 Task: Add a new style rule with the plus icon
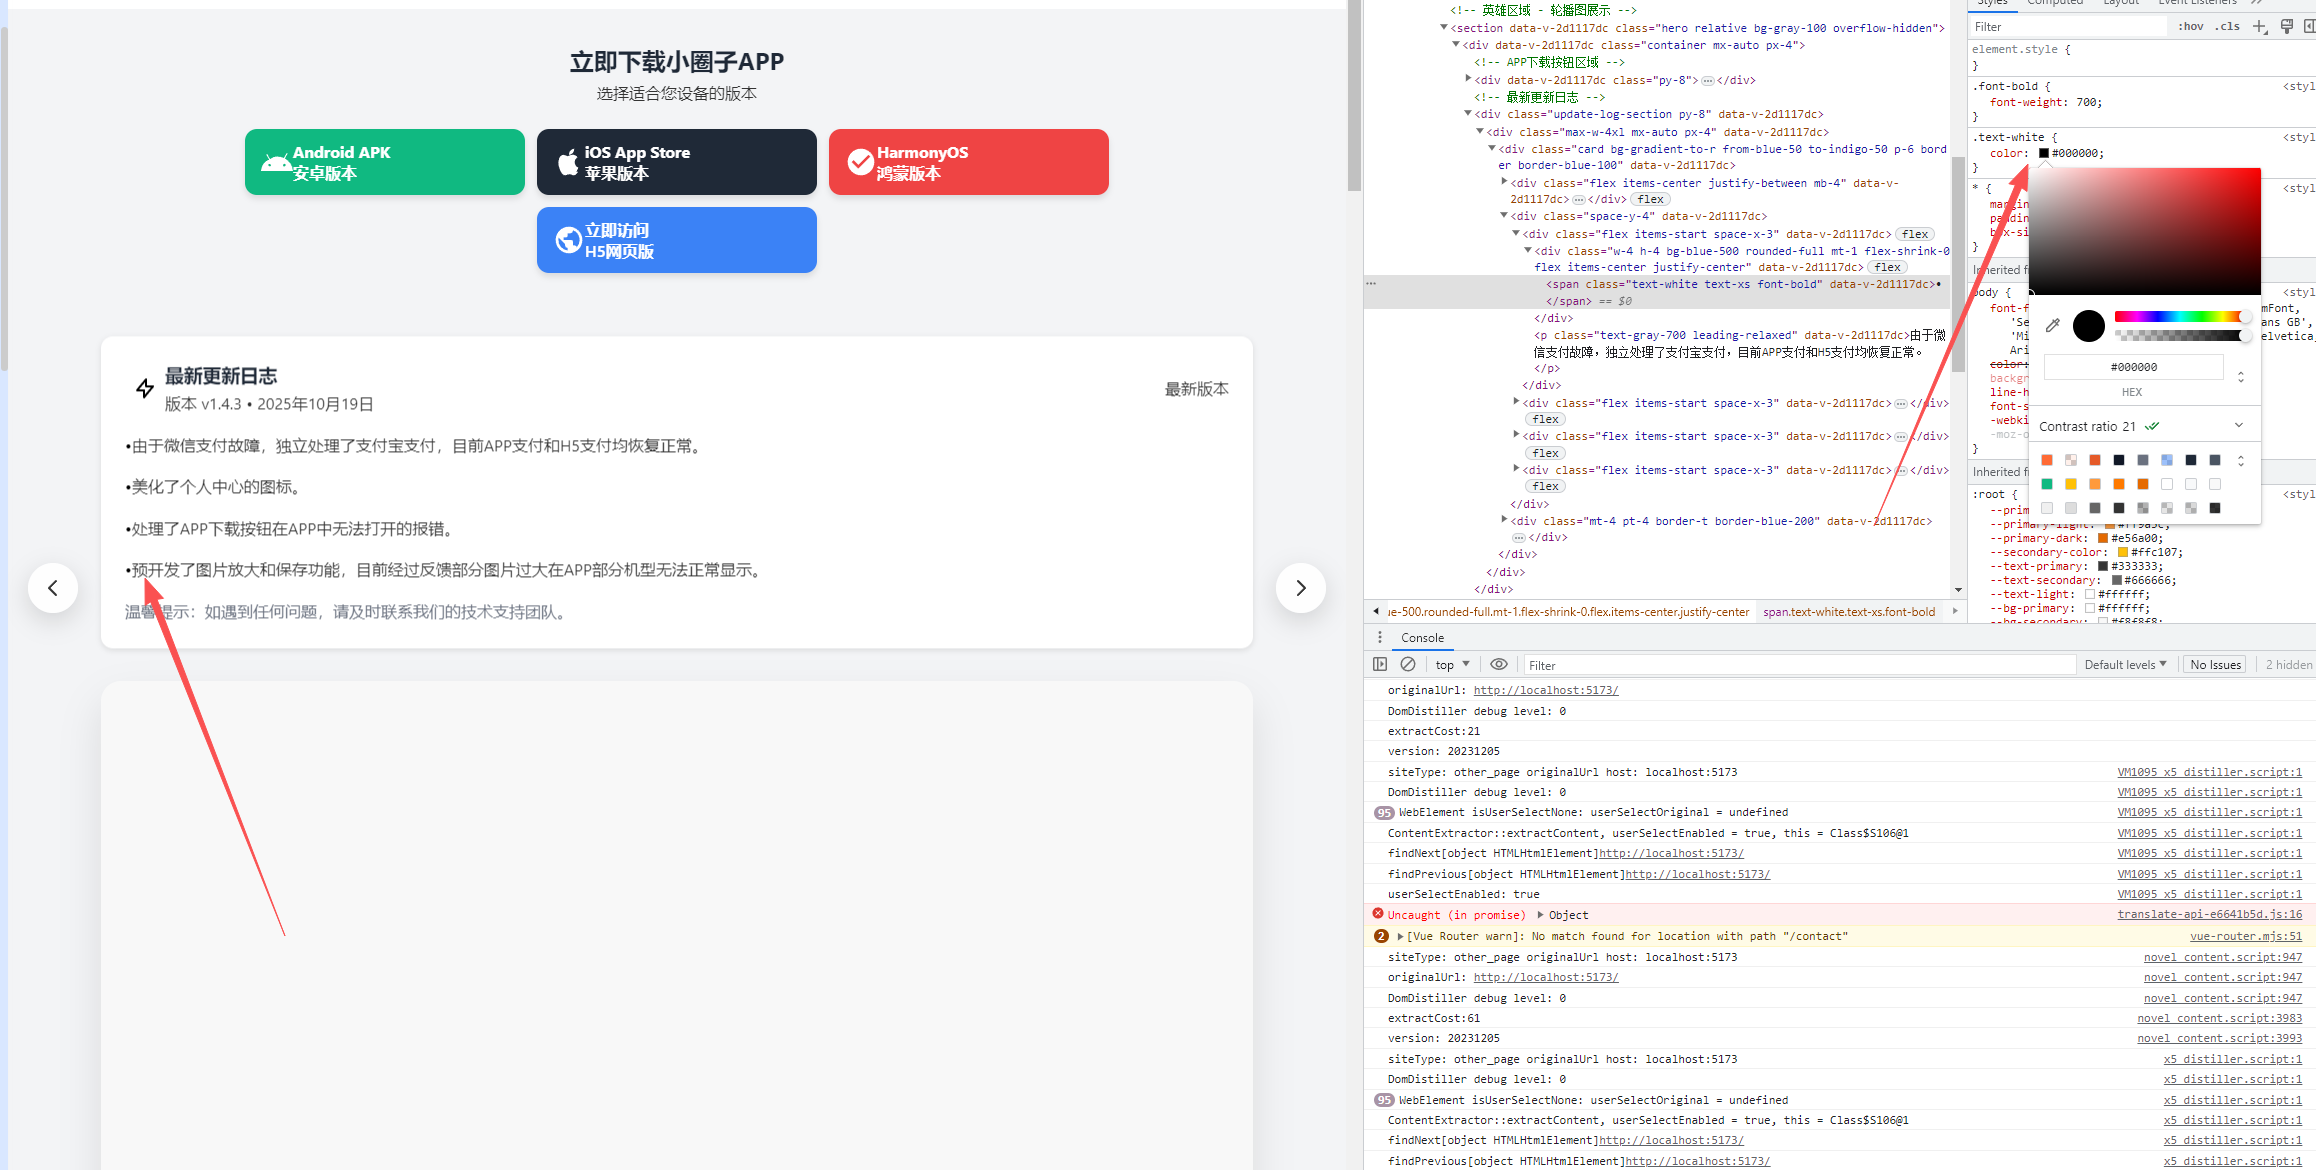point(2259,27)
